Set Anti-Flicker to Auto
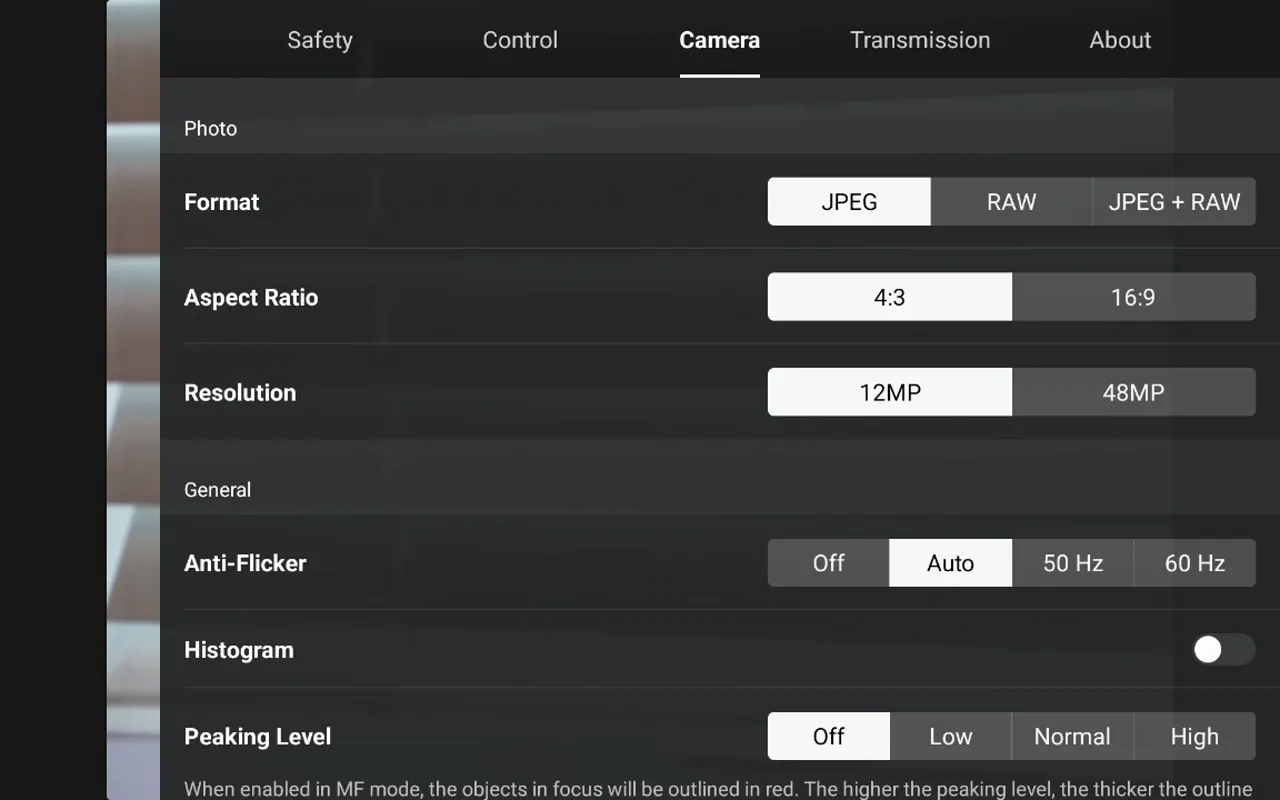This screenshot has height=800, width=1280. (950, 562)
